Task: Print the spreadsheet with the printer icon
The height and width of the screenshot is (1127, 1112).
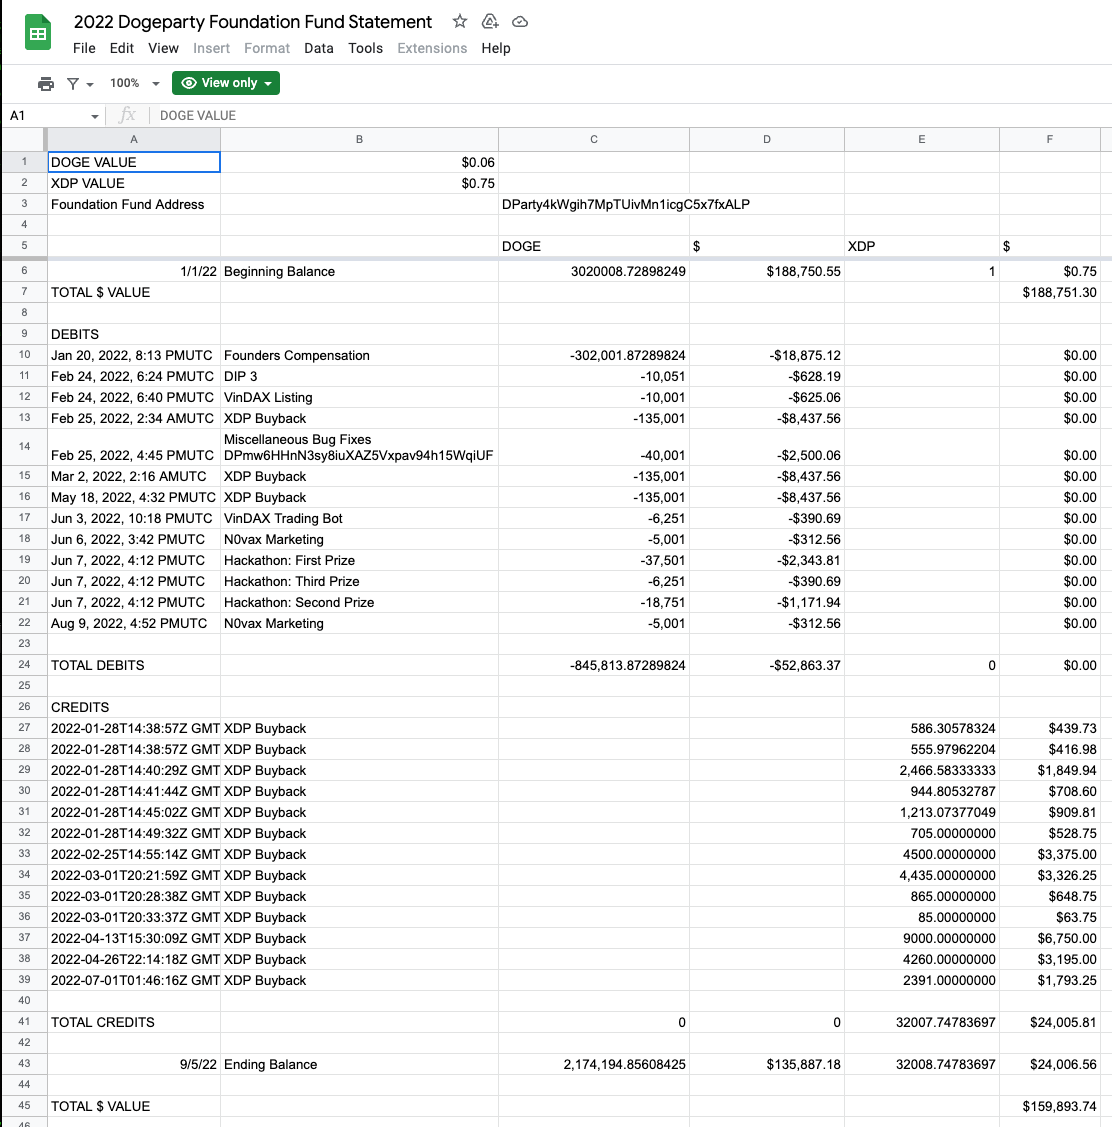Action: (46, 83)
